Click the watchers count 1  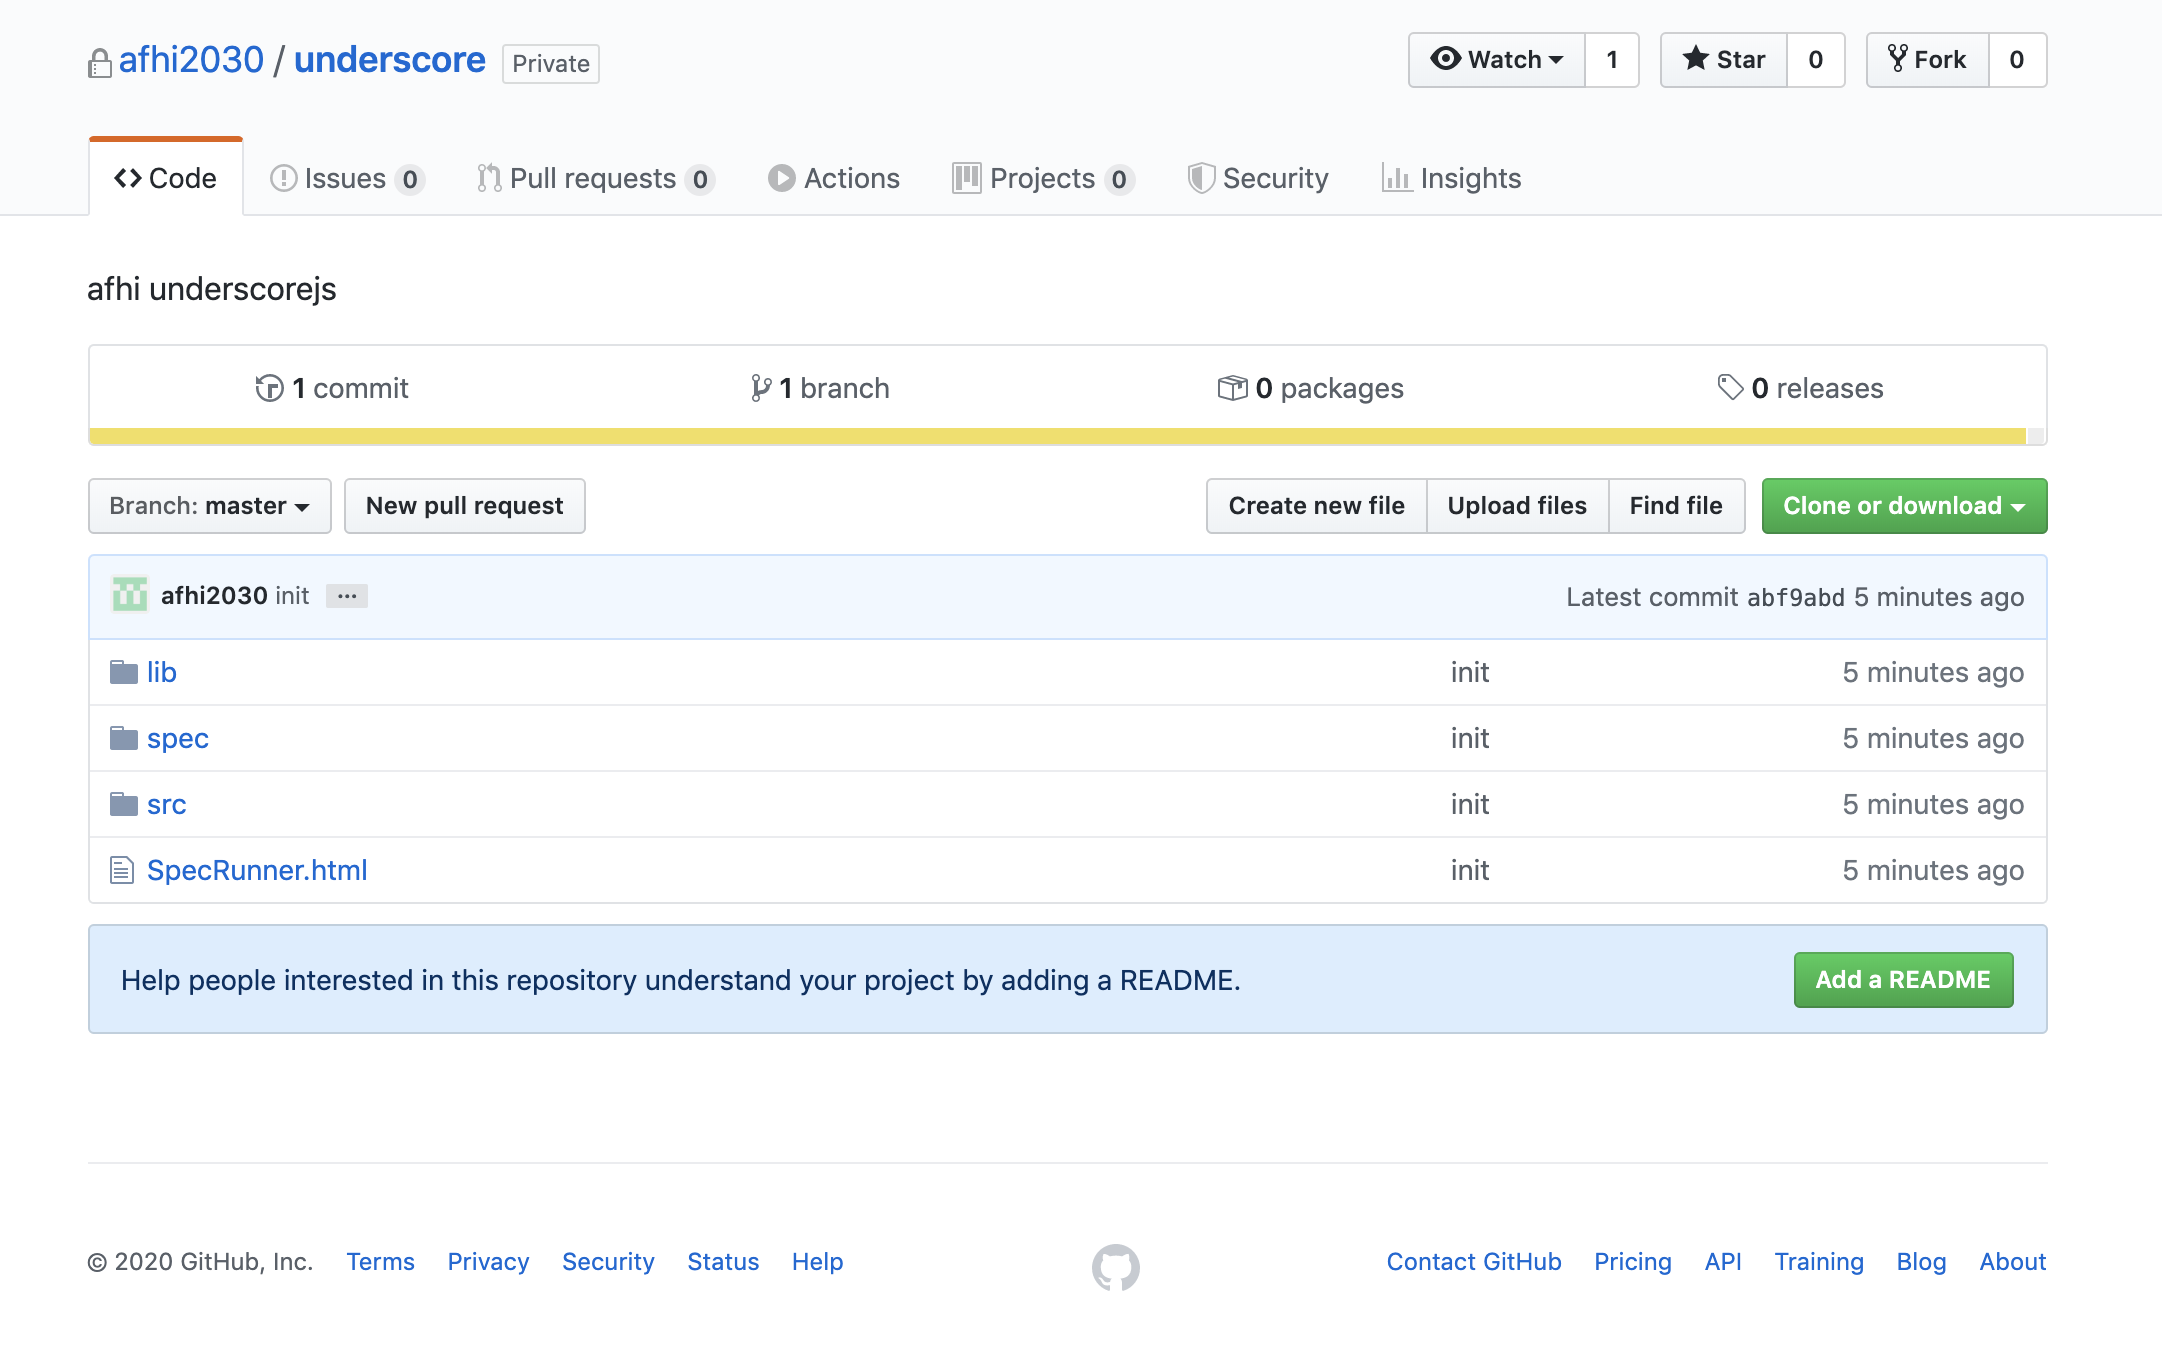tap(1612, 60)
